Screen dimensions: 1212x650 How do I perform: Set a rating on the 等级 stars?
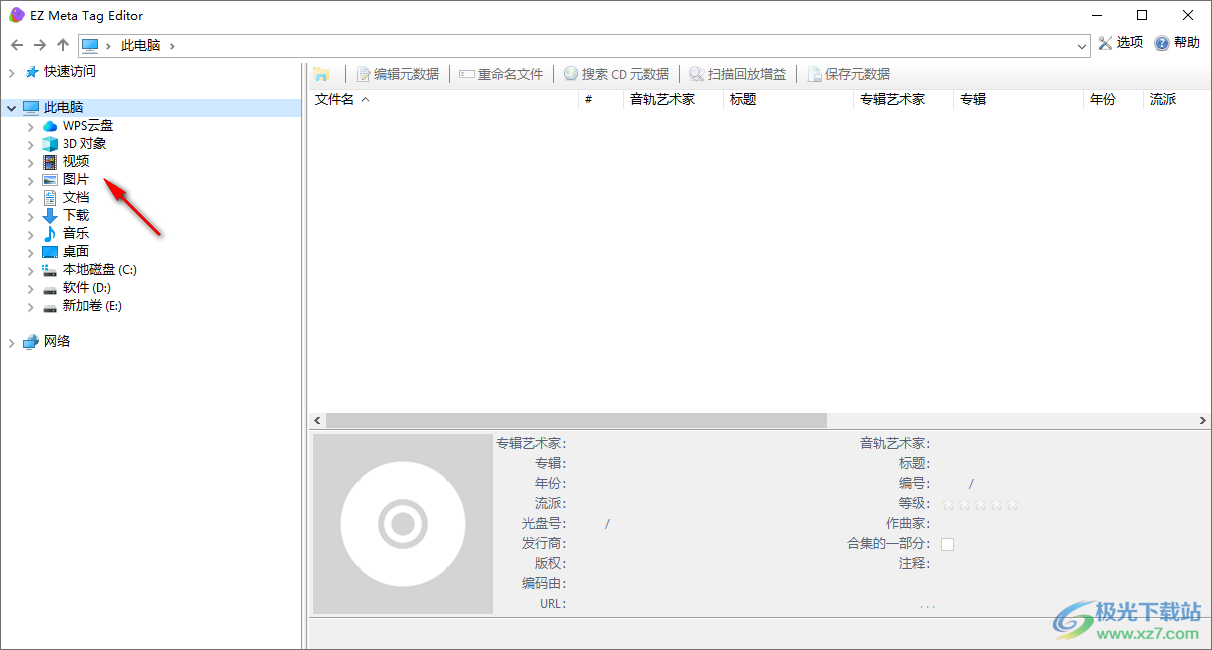pyautogui.click(x=980, y=504)
